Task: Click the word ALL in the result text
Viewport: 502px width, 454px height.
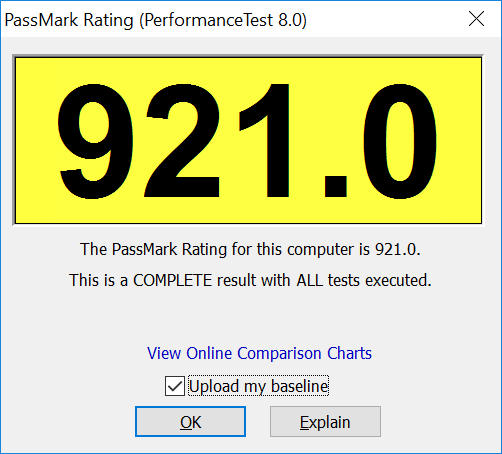Action: (x=310, y=280)
